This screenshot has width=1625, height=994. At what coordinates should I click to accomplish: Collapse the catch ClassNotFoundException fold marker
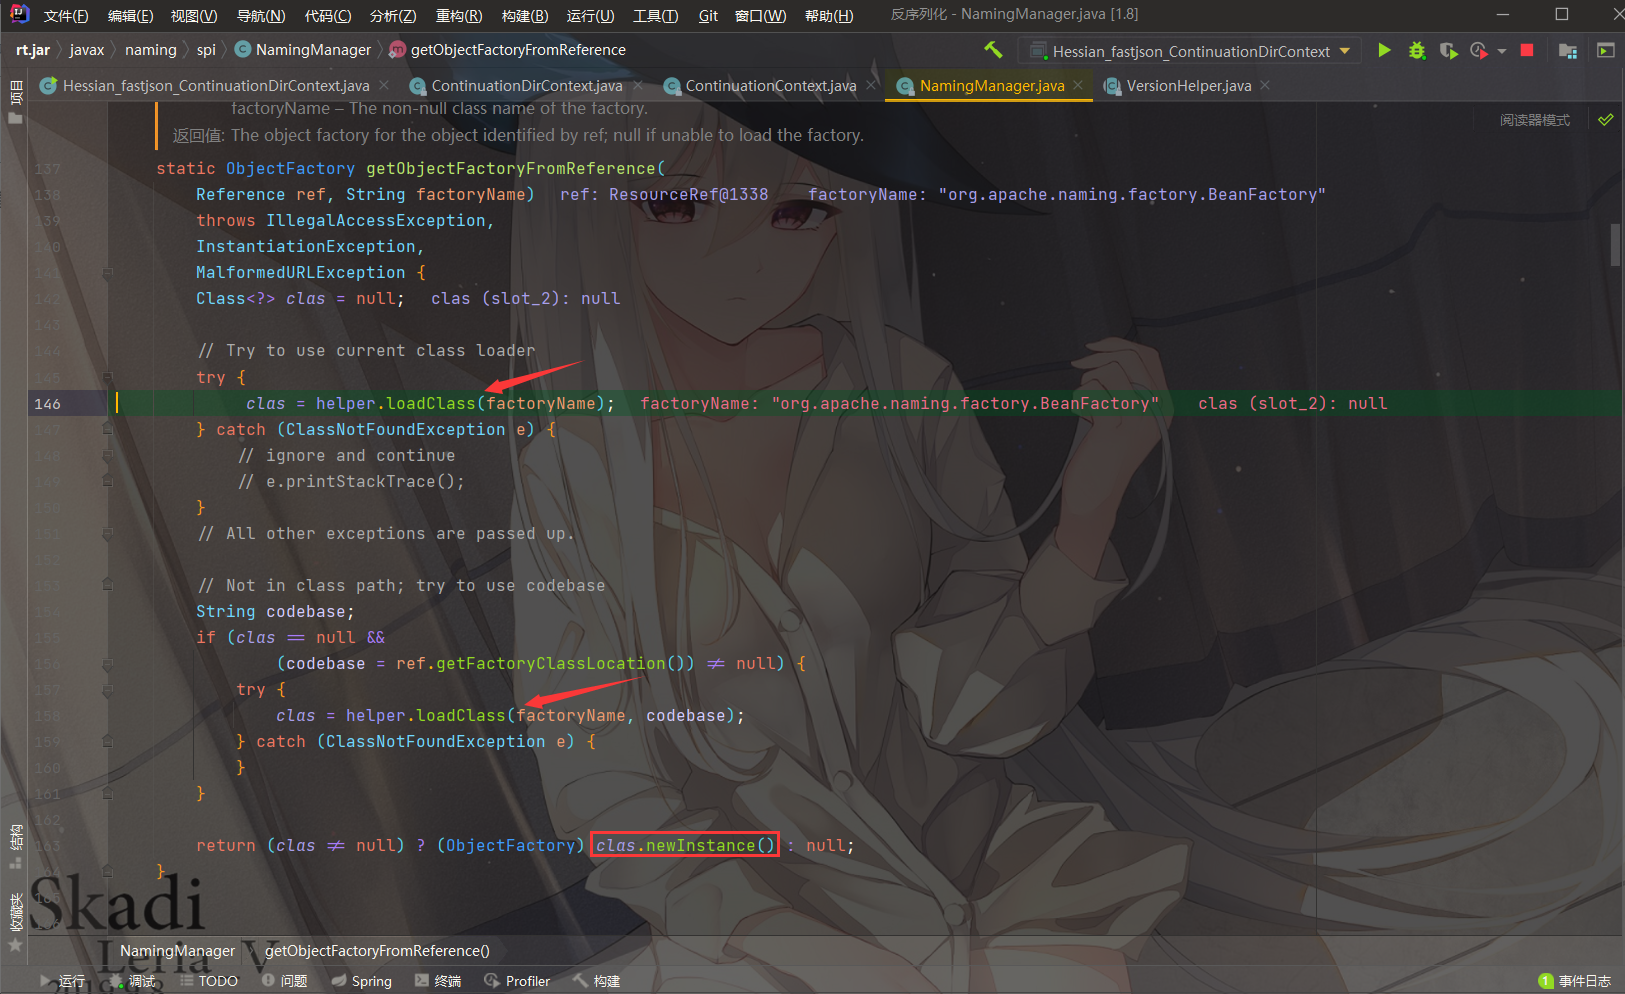[x=107, y=429]
